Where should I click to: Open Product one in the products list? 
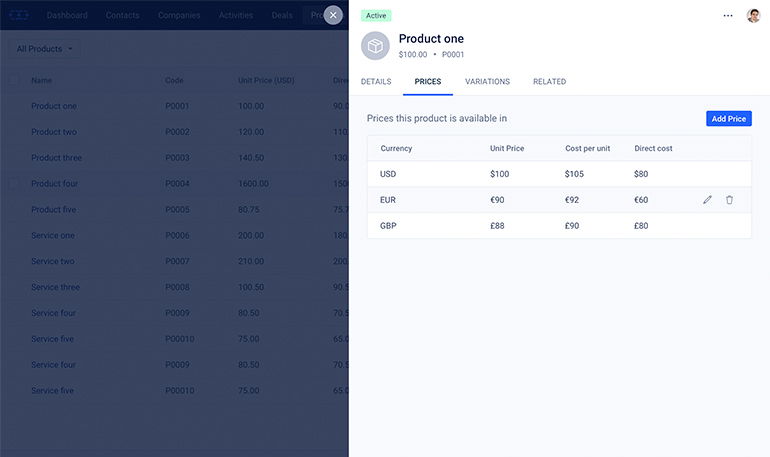[54, 106]
